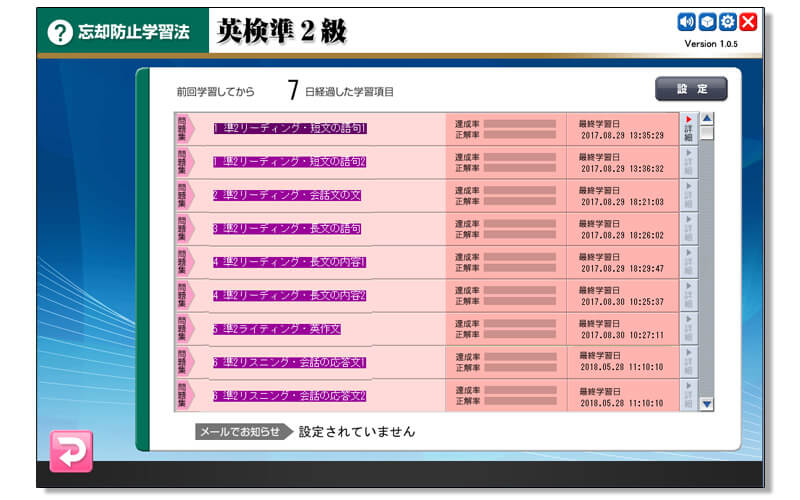The image size is (800, 500).
Task: Click 問題集 tag icon beside 長文の語句
Action: (185, 229)
